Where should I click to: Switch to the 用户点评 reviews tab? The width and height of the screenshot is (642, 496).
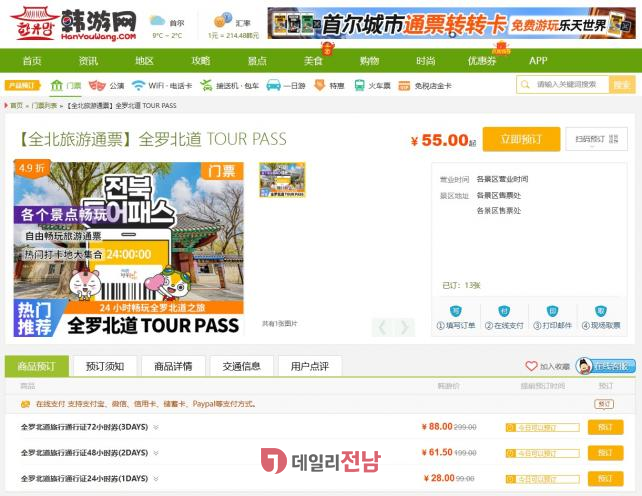pos(309,366)
